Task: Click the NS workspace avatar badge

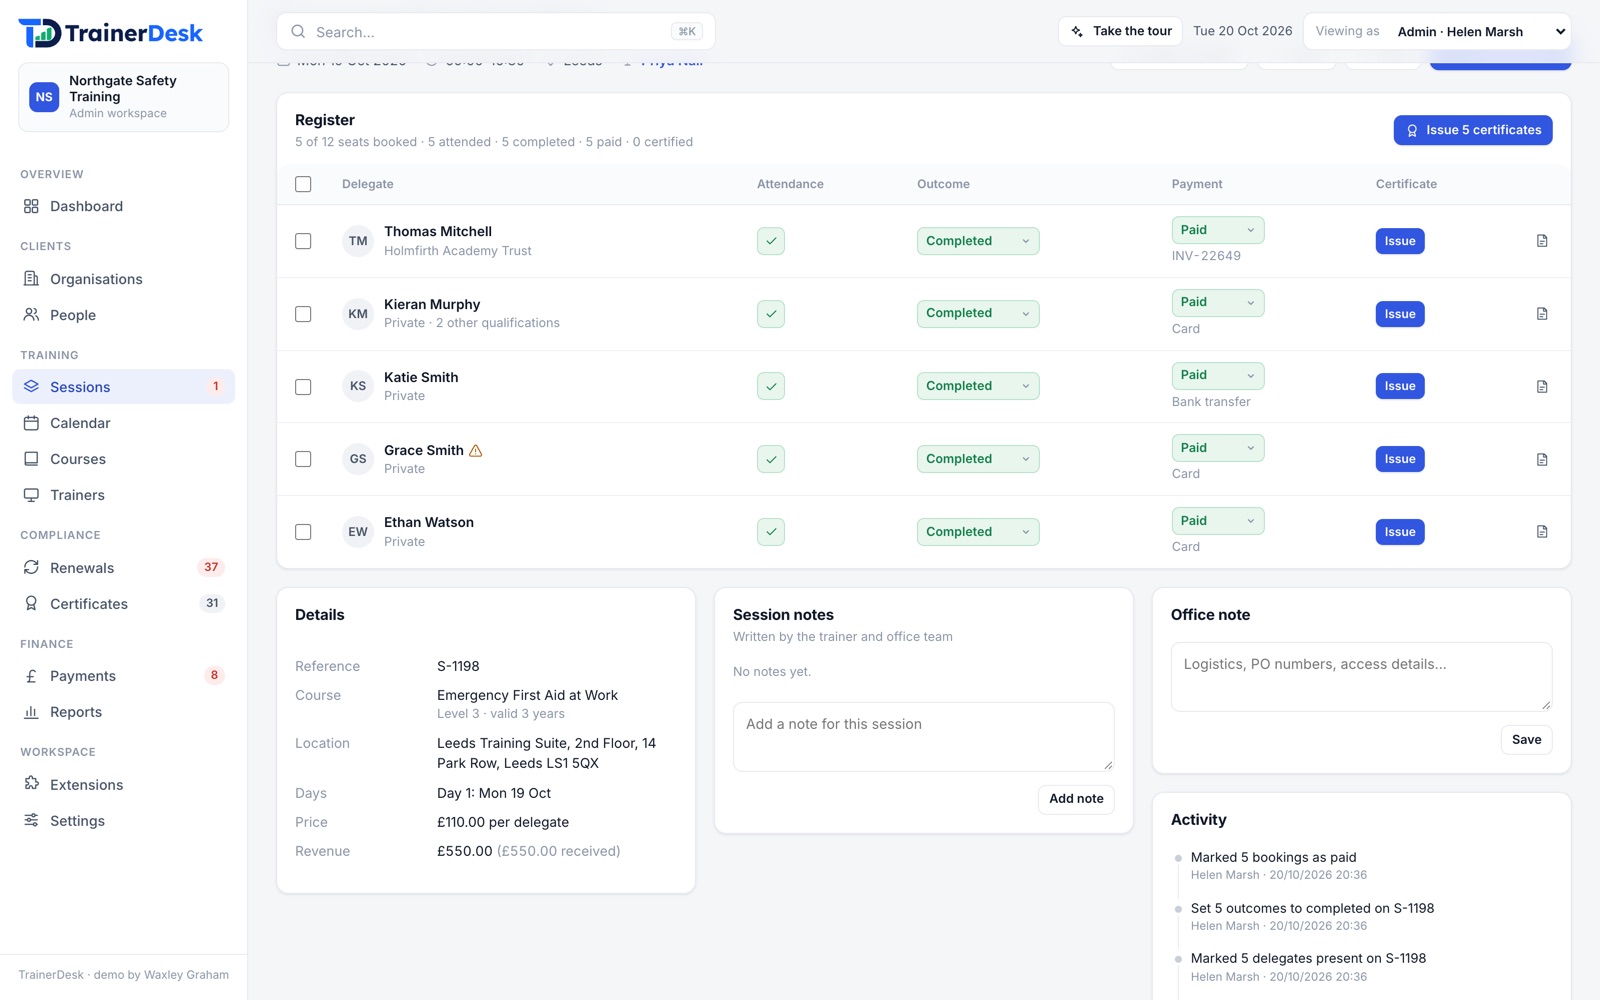Action: point(44,97)
